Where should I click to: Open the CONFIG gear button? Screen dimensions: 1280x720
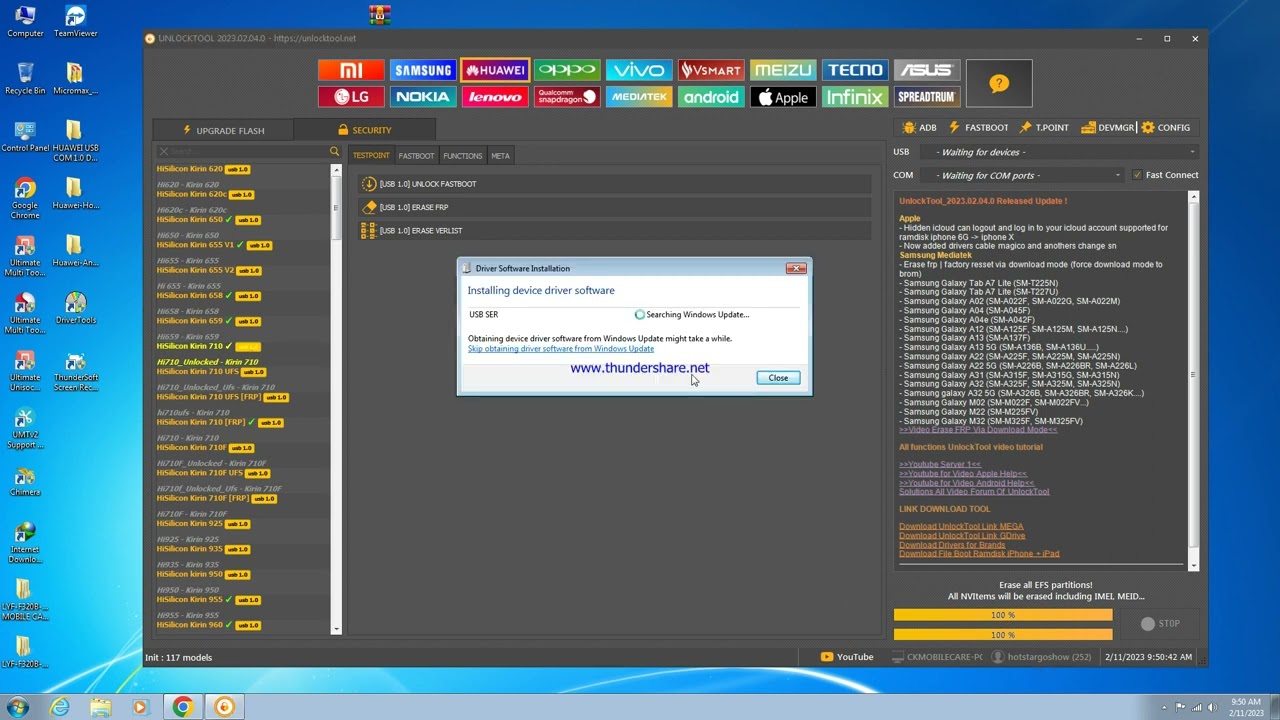pos(1166,128)
